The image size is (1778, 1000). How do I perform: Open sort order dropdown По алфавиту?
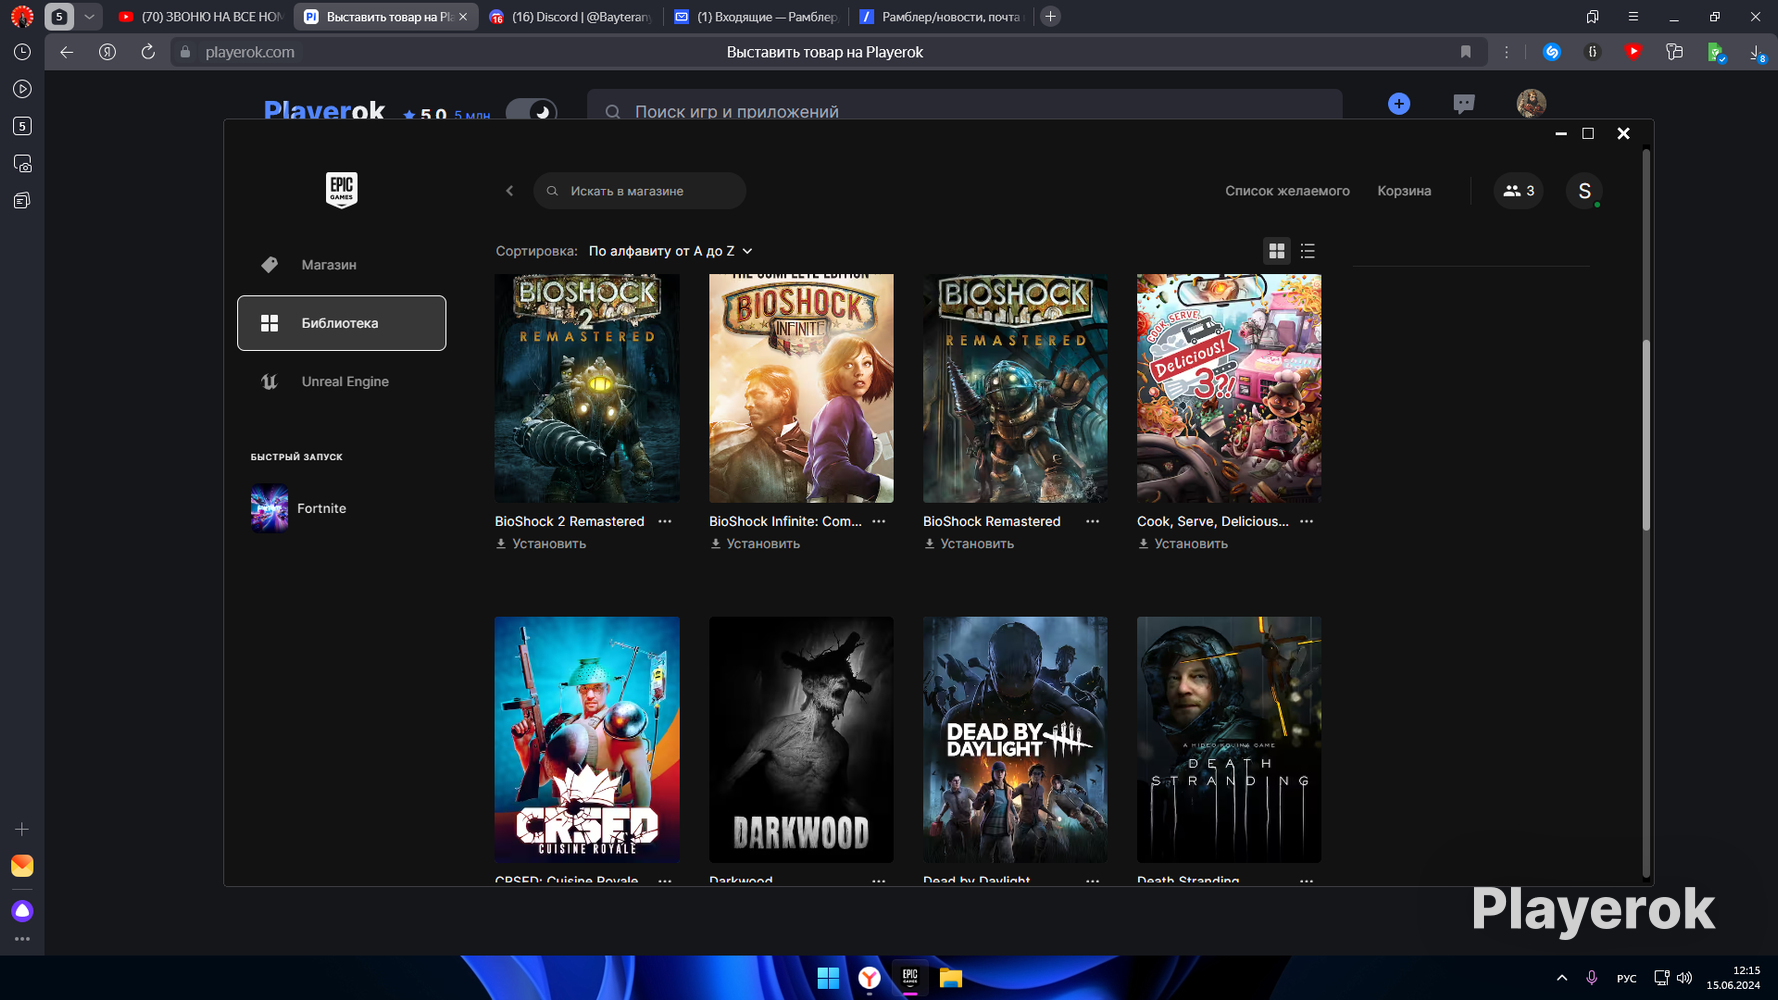coord(670,251)
